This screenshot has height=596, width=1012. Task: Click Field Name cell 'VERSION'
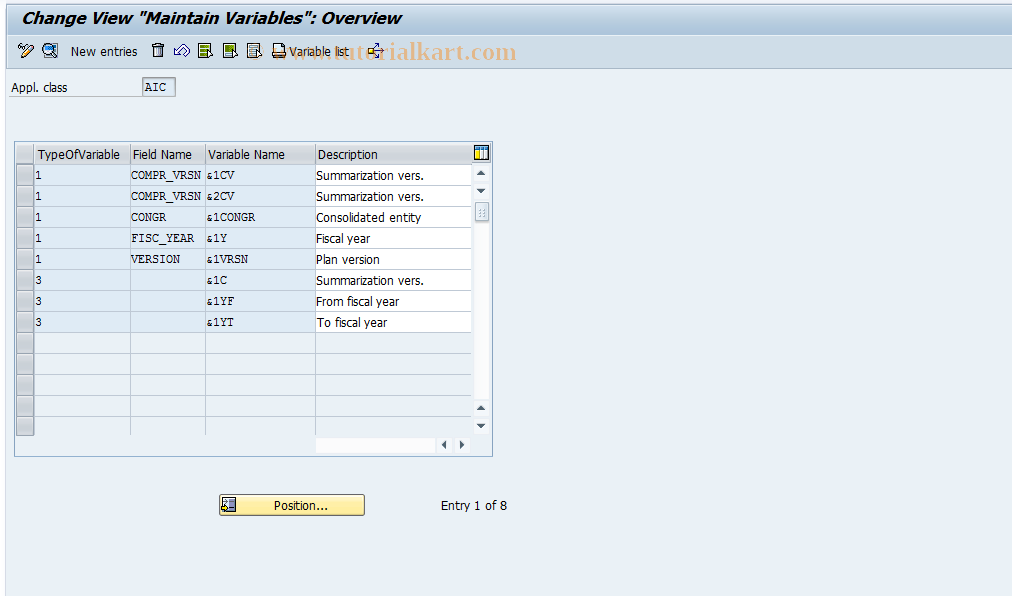tap(168, 260)
